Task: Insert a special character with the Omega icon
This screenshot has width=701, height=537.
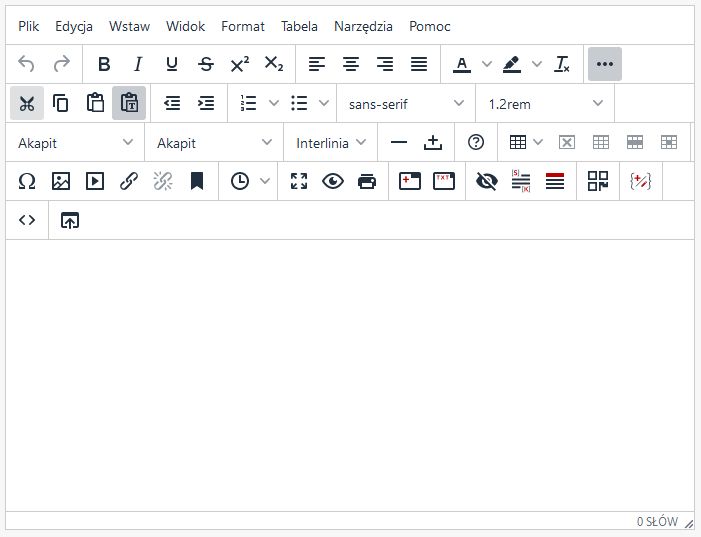Action: pyautogui.click(x=27, y=181)
